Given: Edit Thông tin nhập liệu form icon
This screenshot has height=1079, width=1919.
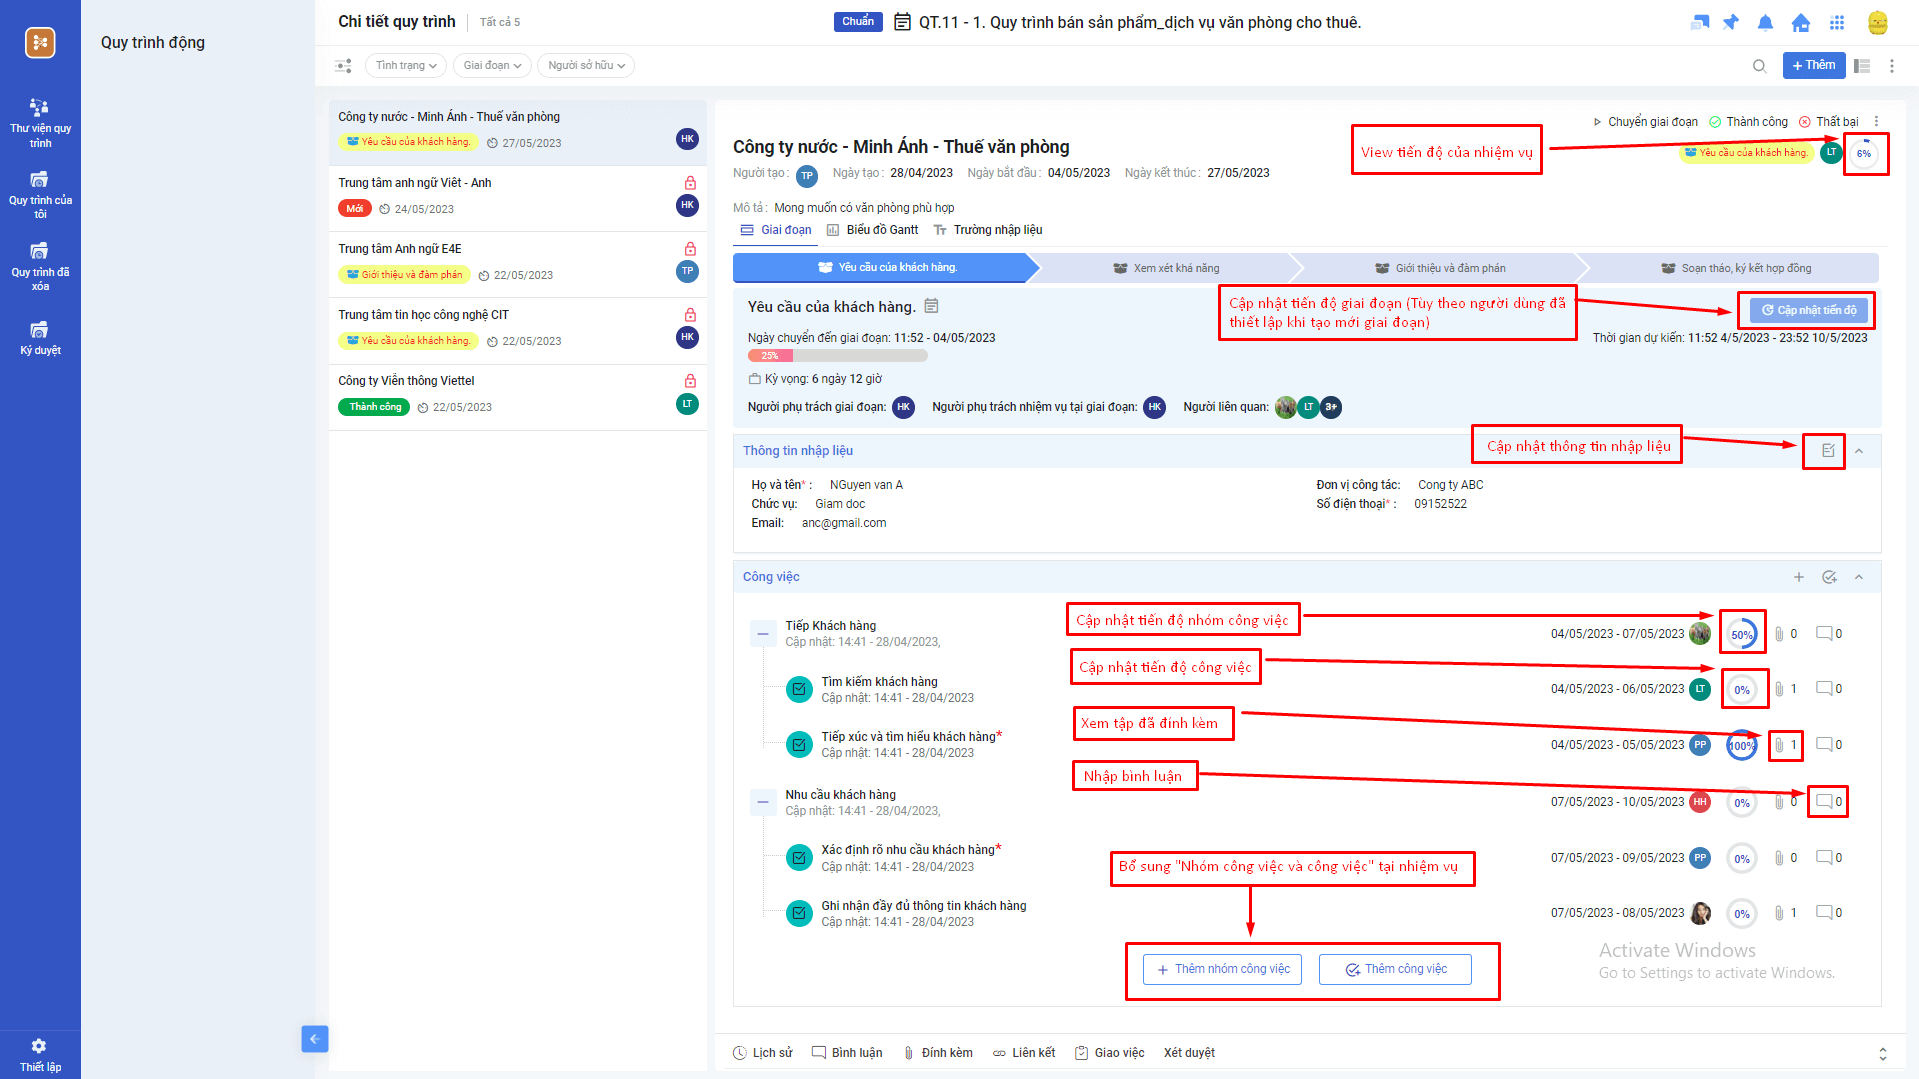Looking at the screenshot, I should [1828, 451].
